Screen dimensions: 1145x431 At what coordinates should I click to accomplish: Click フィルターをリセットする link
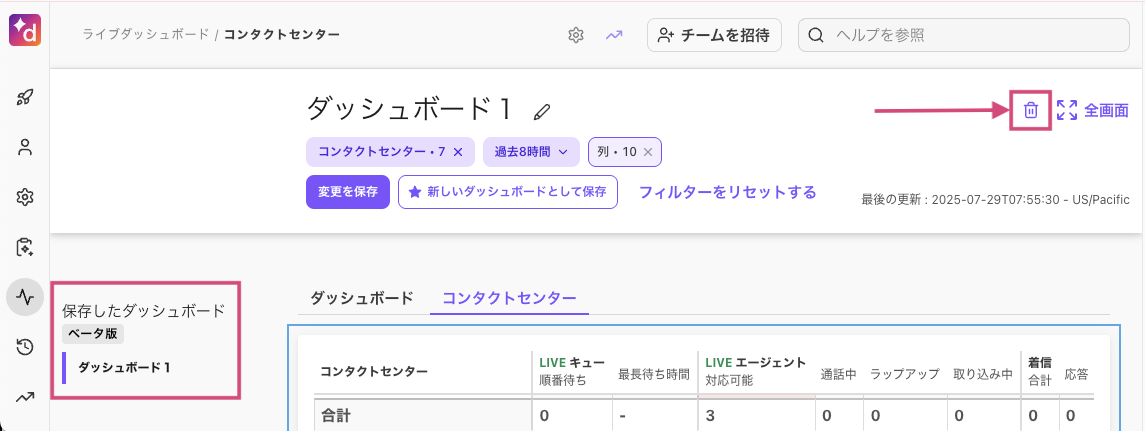(727, 192)
